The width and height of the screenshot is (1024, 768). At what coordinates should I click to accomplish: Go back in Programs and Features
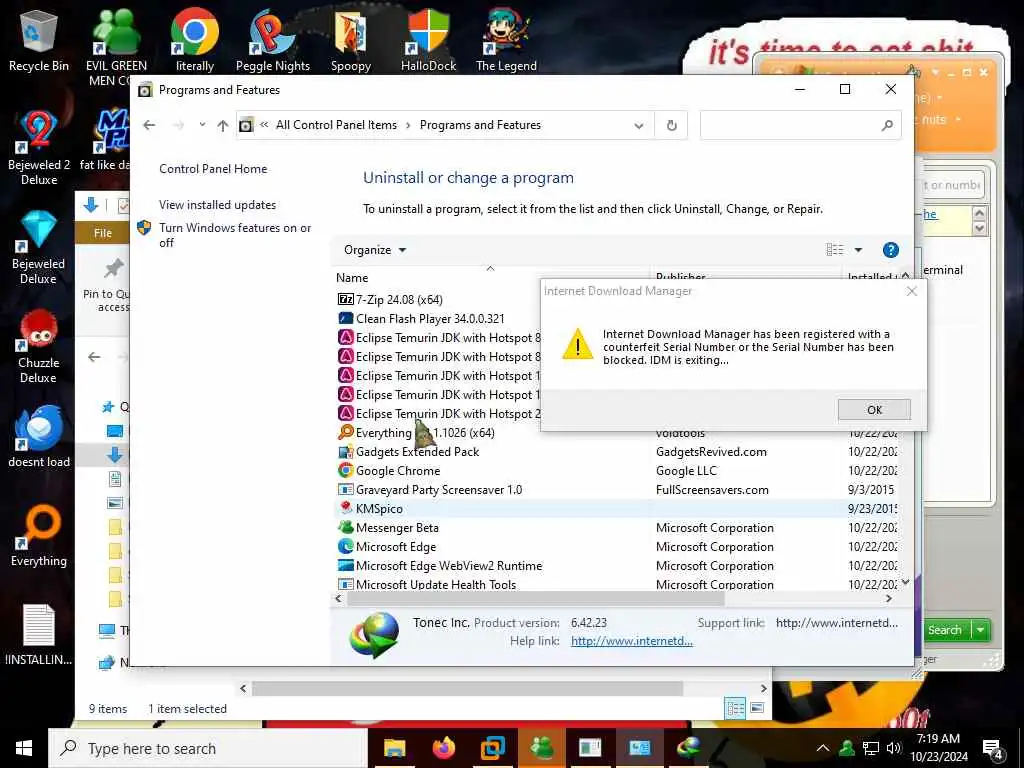[149, 125]
